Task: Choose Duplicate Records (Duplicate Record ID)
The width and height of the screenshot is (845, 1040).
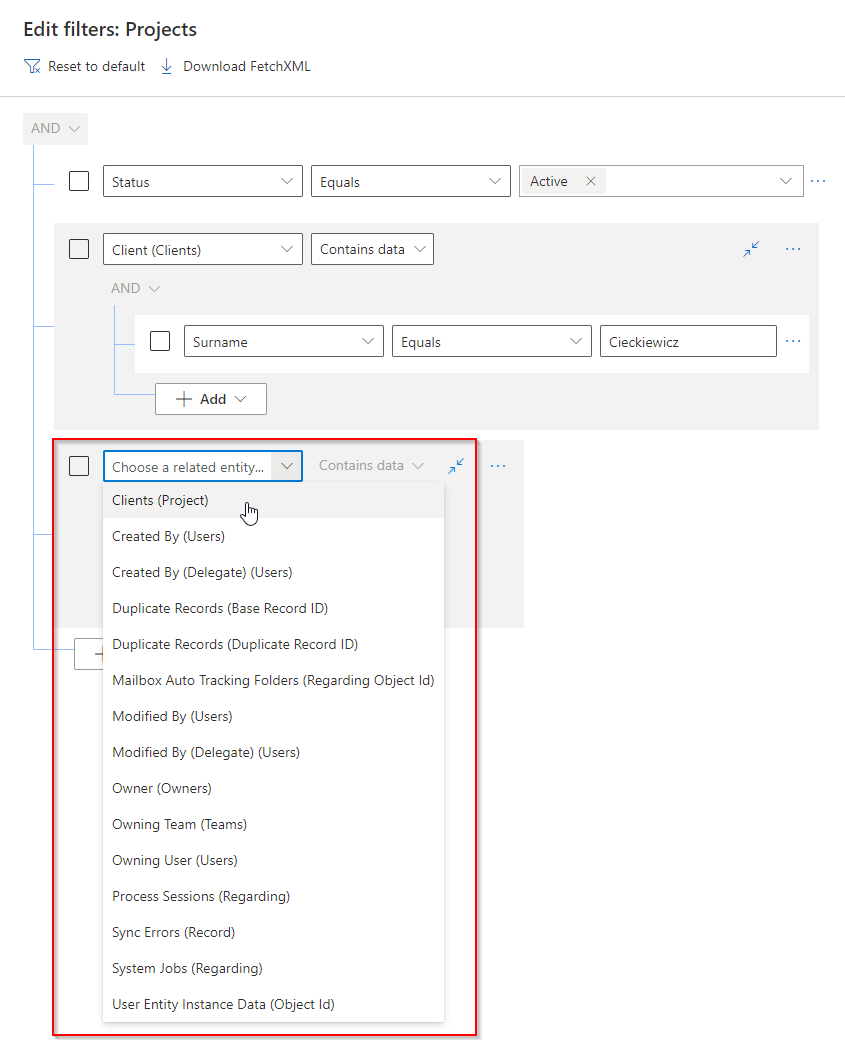Action: point(273,644)
